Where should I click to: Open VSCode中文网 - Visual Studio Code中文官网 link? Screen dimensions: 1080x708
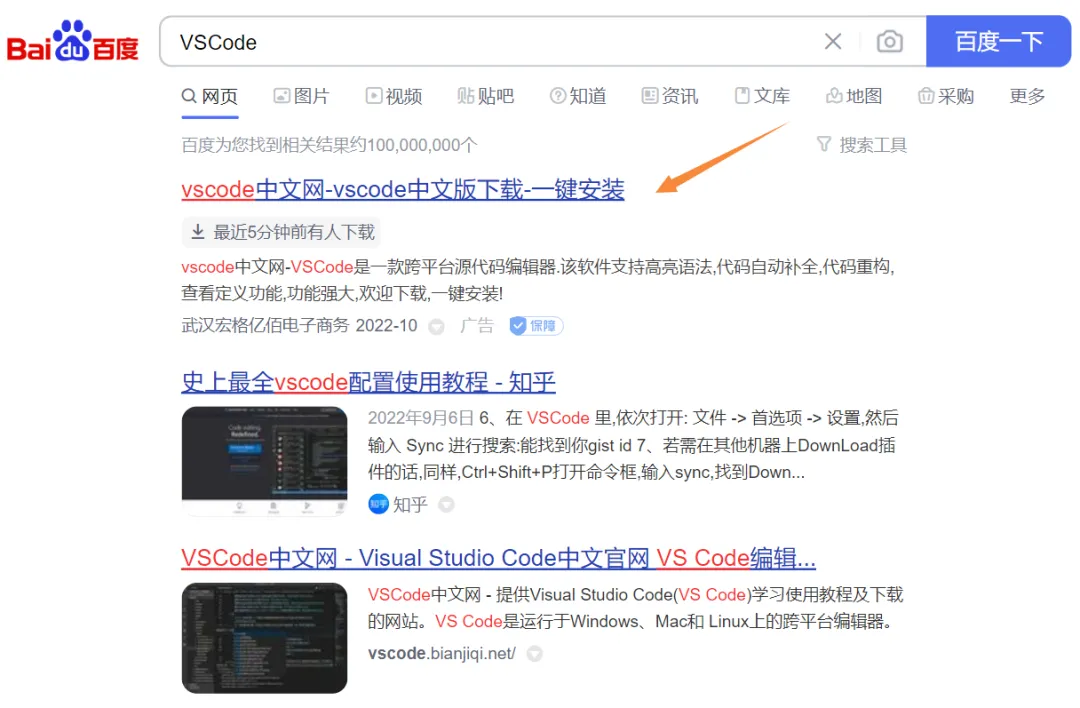coord(499,558)
